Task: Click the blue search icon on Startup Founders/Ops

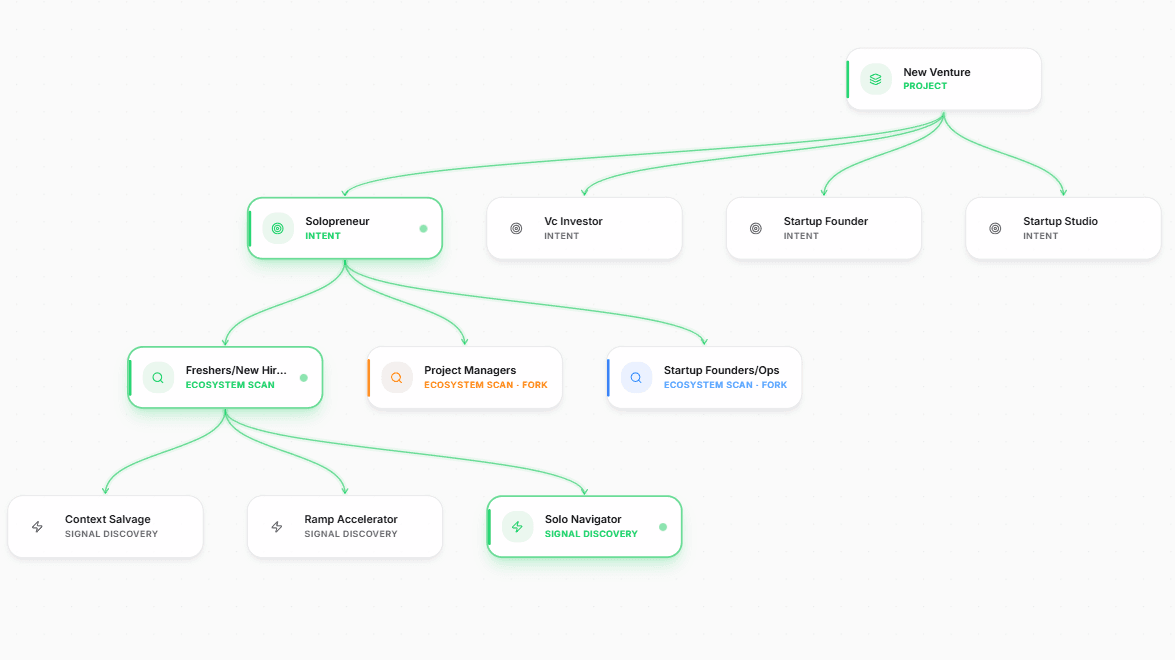Action: pos(635,378)
